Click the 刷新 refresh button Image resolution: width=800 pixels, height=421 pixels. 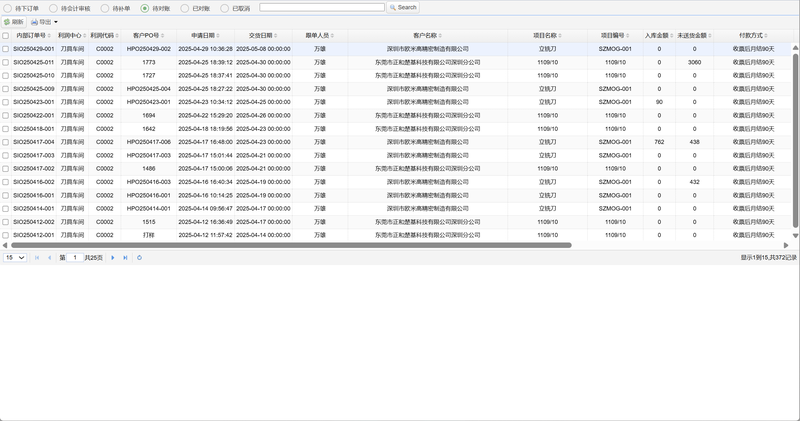tap(13, 22)
